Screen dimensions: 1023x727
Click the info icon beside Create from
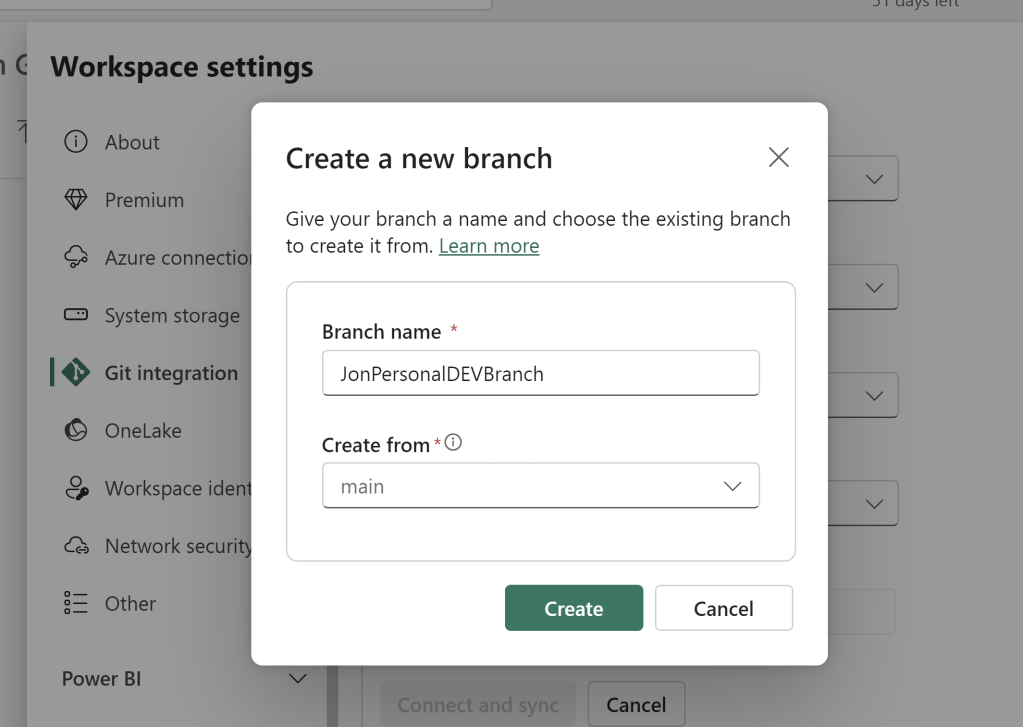tap(453, 444)
